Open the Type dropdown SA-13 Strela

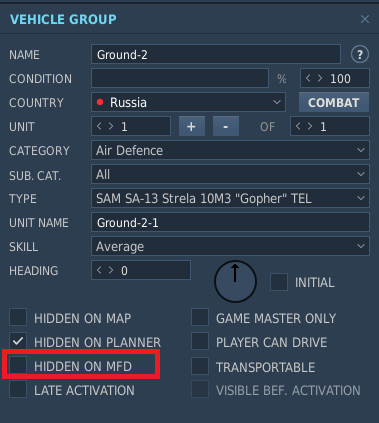(x=230, y=198)
